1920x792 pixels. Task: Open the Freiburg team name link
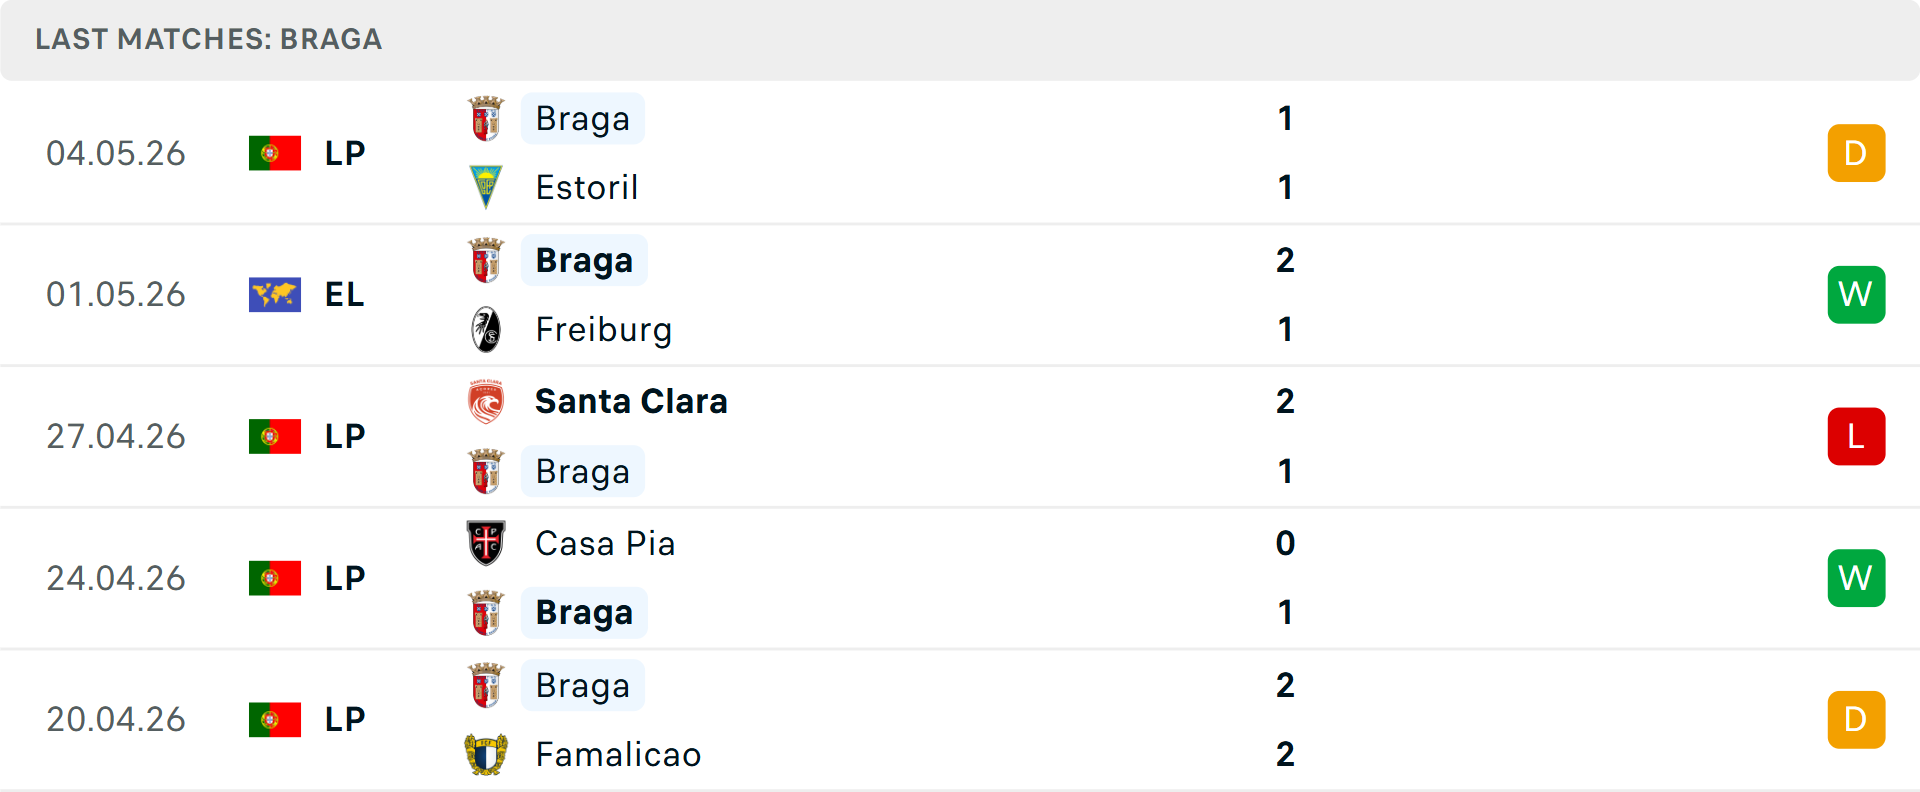pyautogui.click(x=604, y=329)
